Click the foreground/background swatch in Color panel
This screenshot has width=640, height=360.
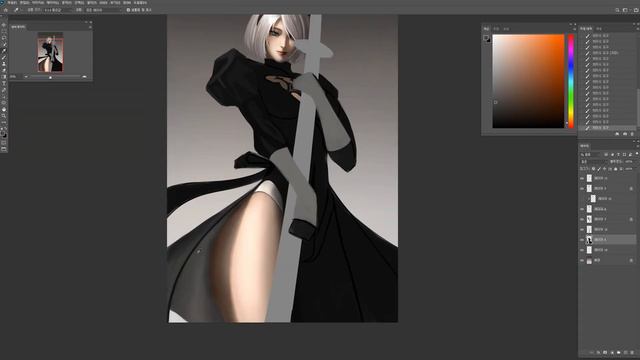point(487,38)
